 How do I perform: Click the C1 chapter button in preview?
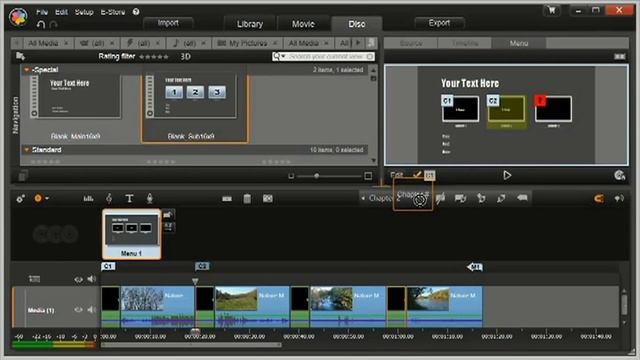460,109
